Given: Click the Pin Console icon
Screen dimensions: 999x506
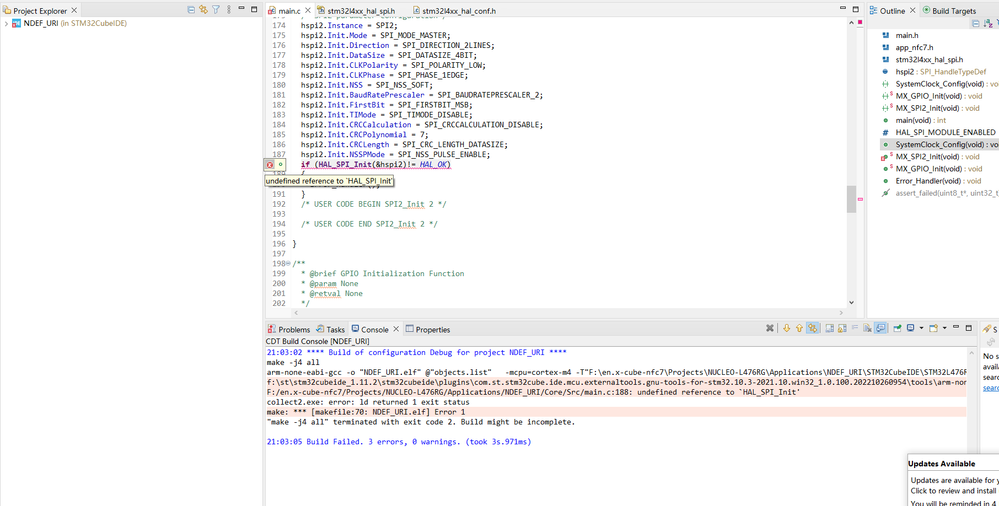Looking at the screenshot, I should click(x=897, y=328).
